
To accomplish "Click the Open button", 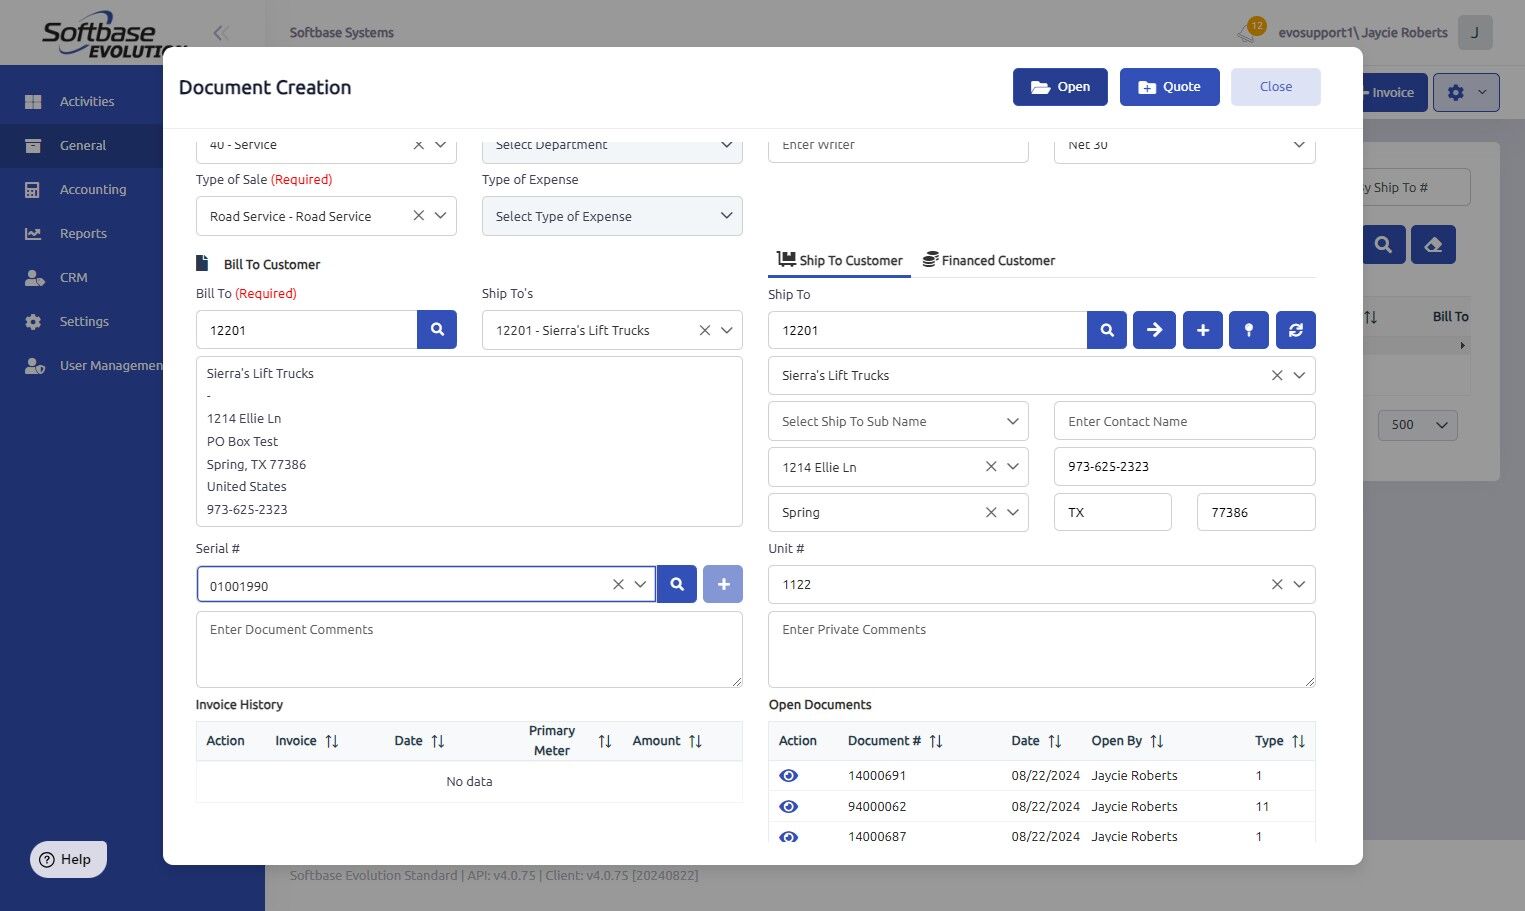I will pyautogui.click(x=1060, y=87).
